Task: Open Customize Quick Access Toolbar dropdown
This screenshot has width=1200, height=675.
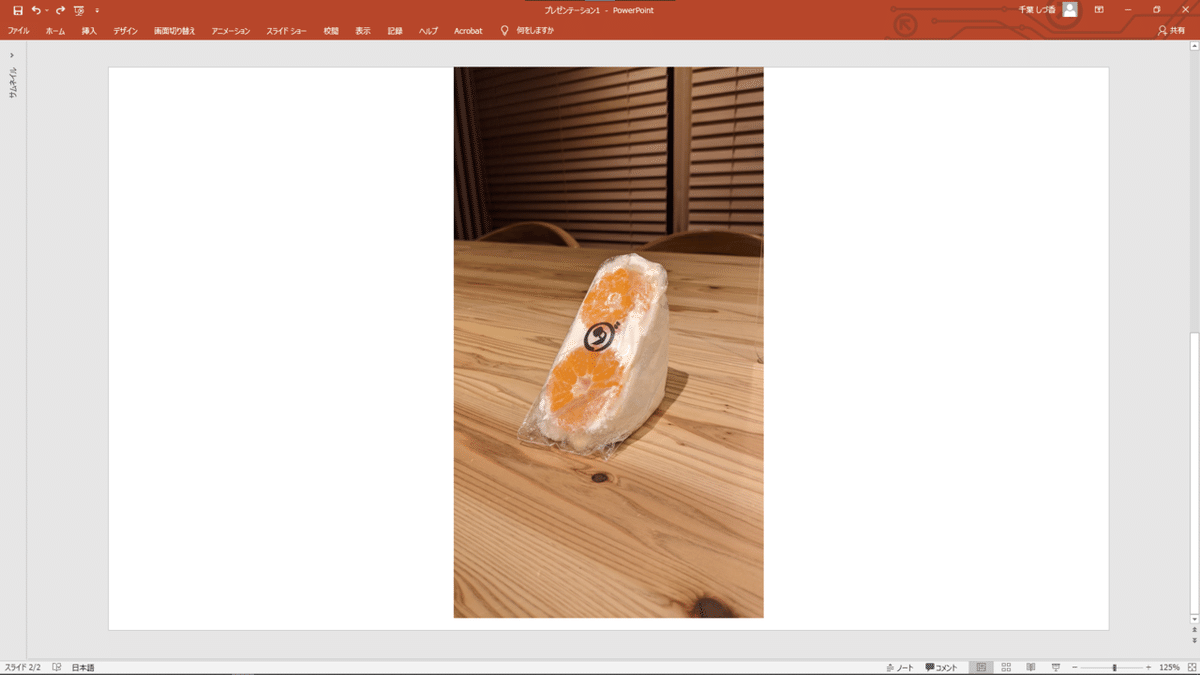Action: (97, 10)
